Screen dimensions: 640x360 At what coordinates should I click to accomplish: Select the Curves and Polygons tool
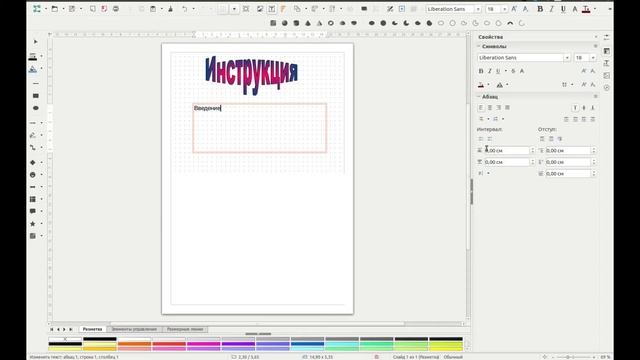click(33, 135)
